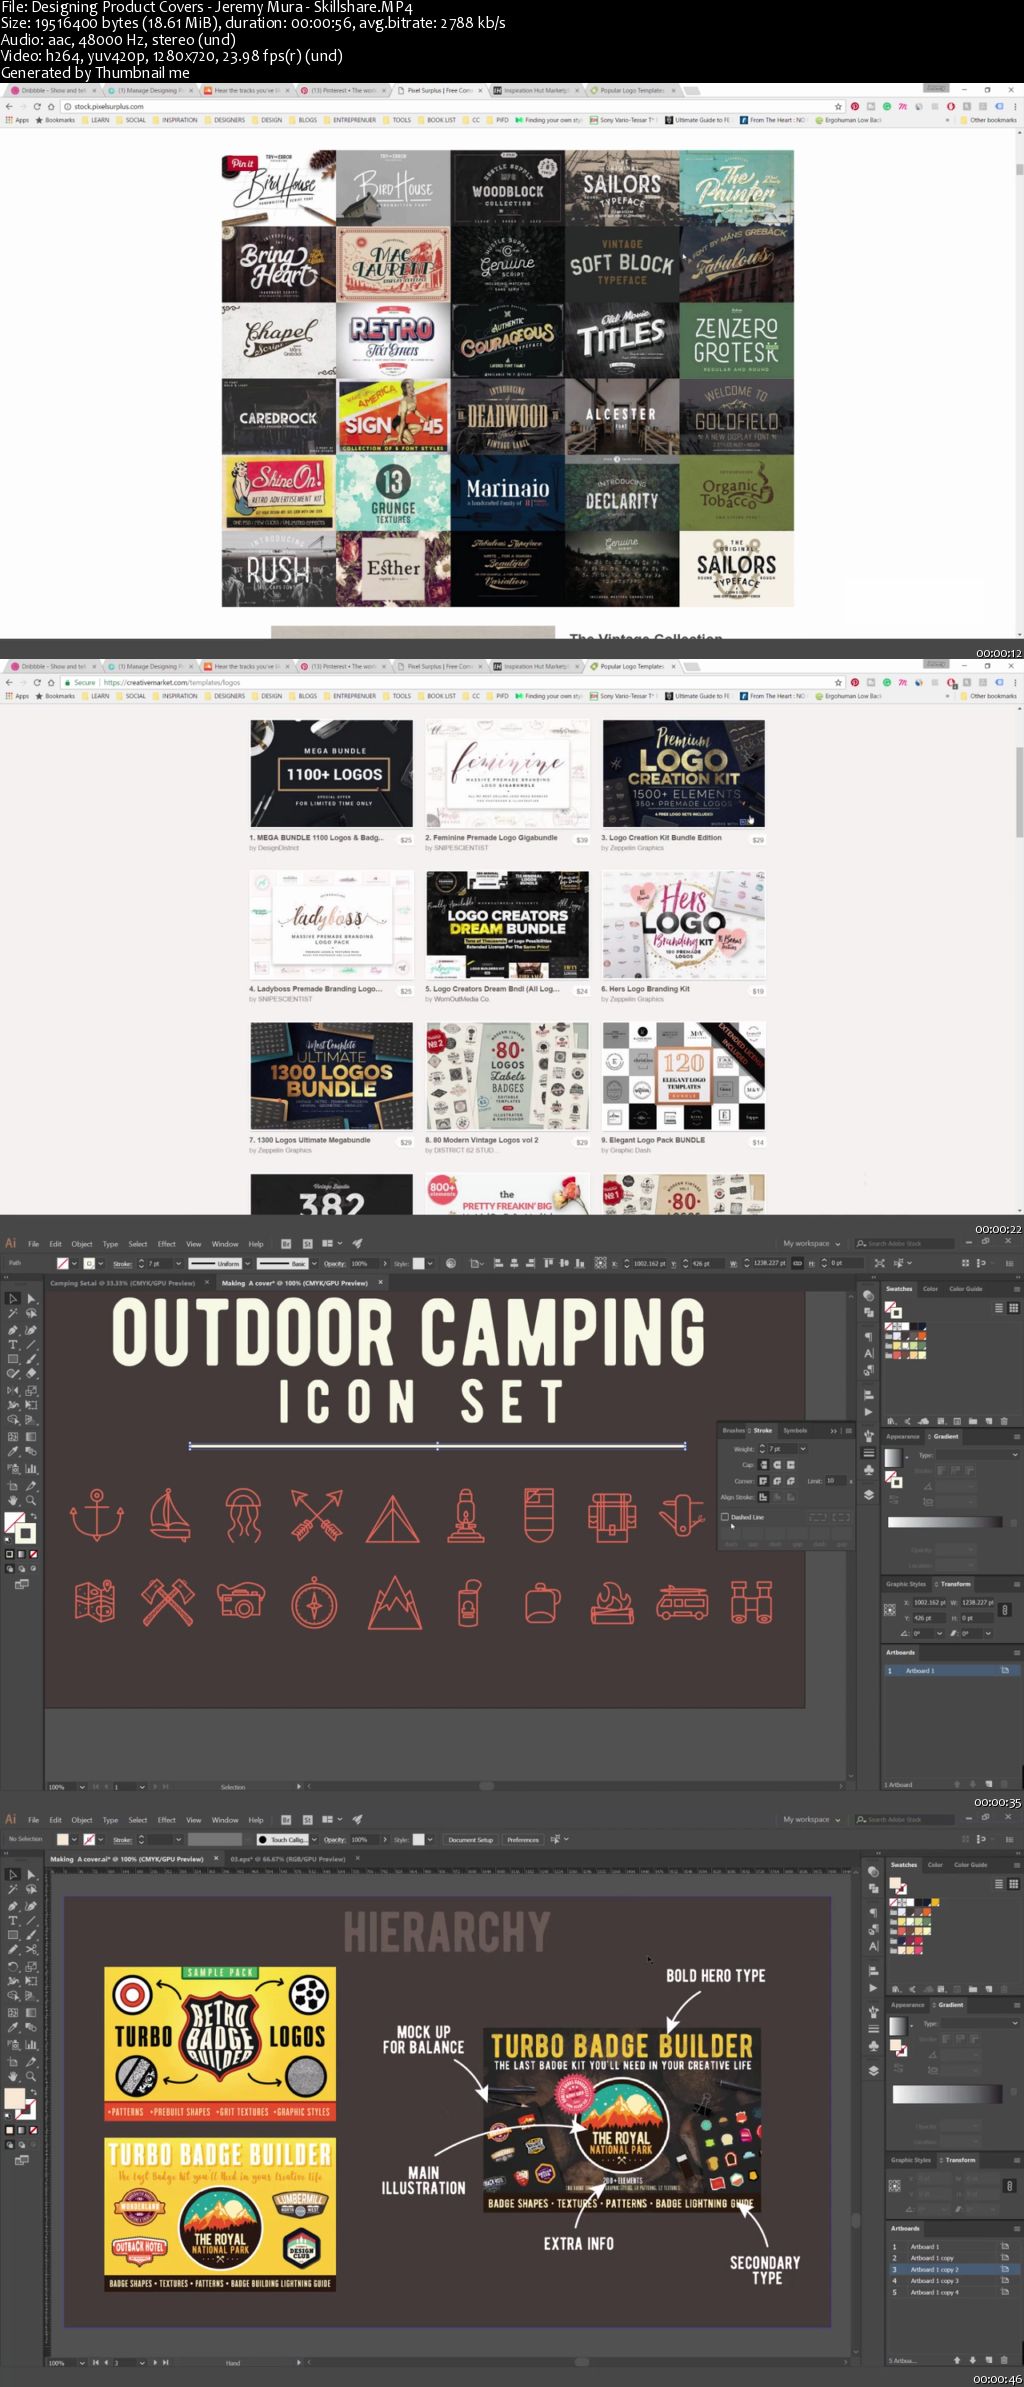This screenshot has height=2387, width=1024.
Task: Toggle constrain width and height proportions link
Action: point(1005,1609)
